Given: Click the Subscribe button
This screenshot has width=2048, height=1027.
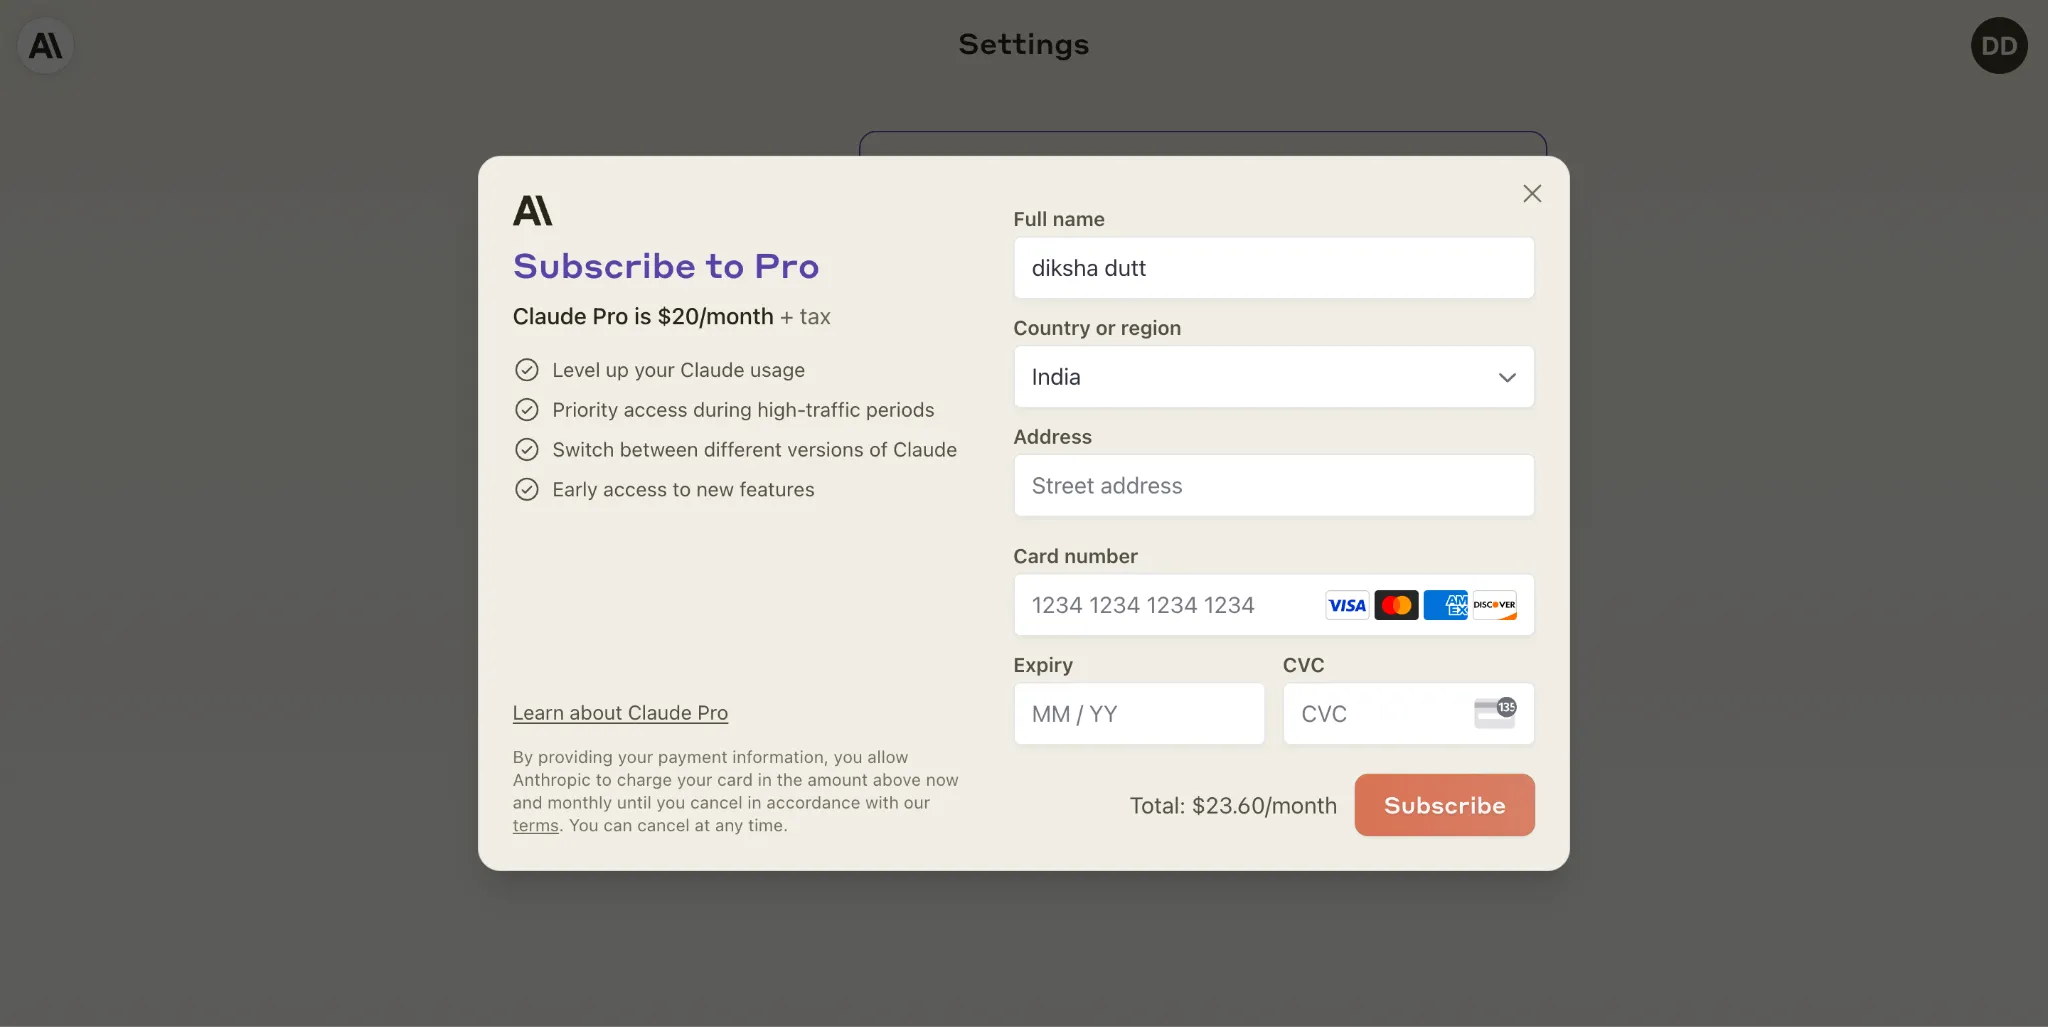Looking at the screenshot, I should click(1444, 805).
